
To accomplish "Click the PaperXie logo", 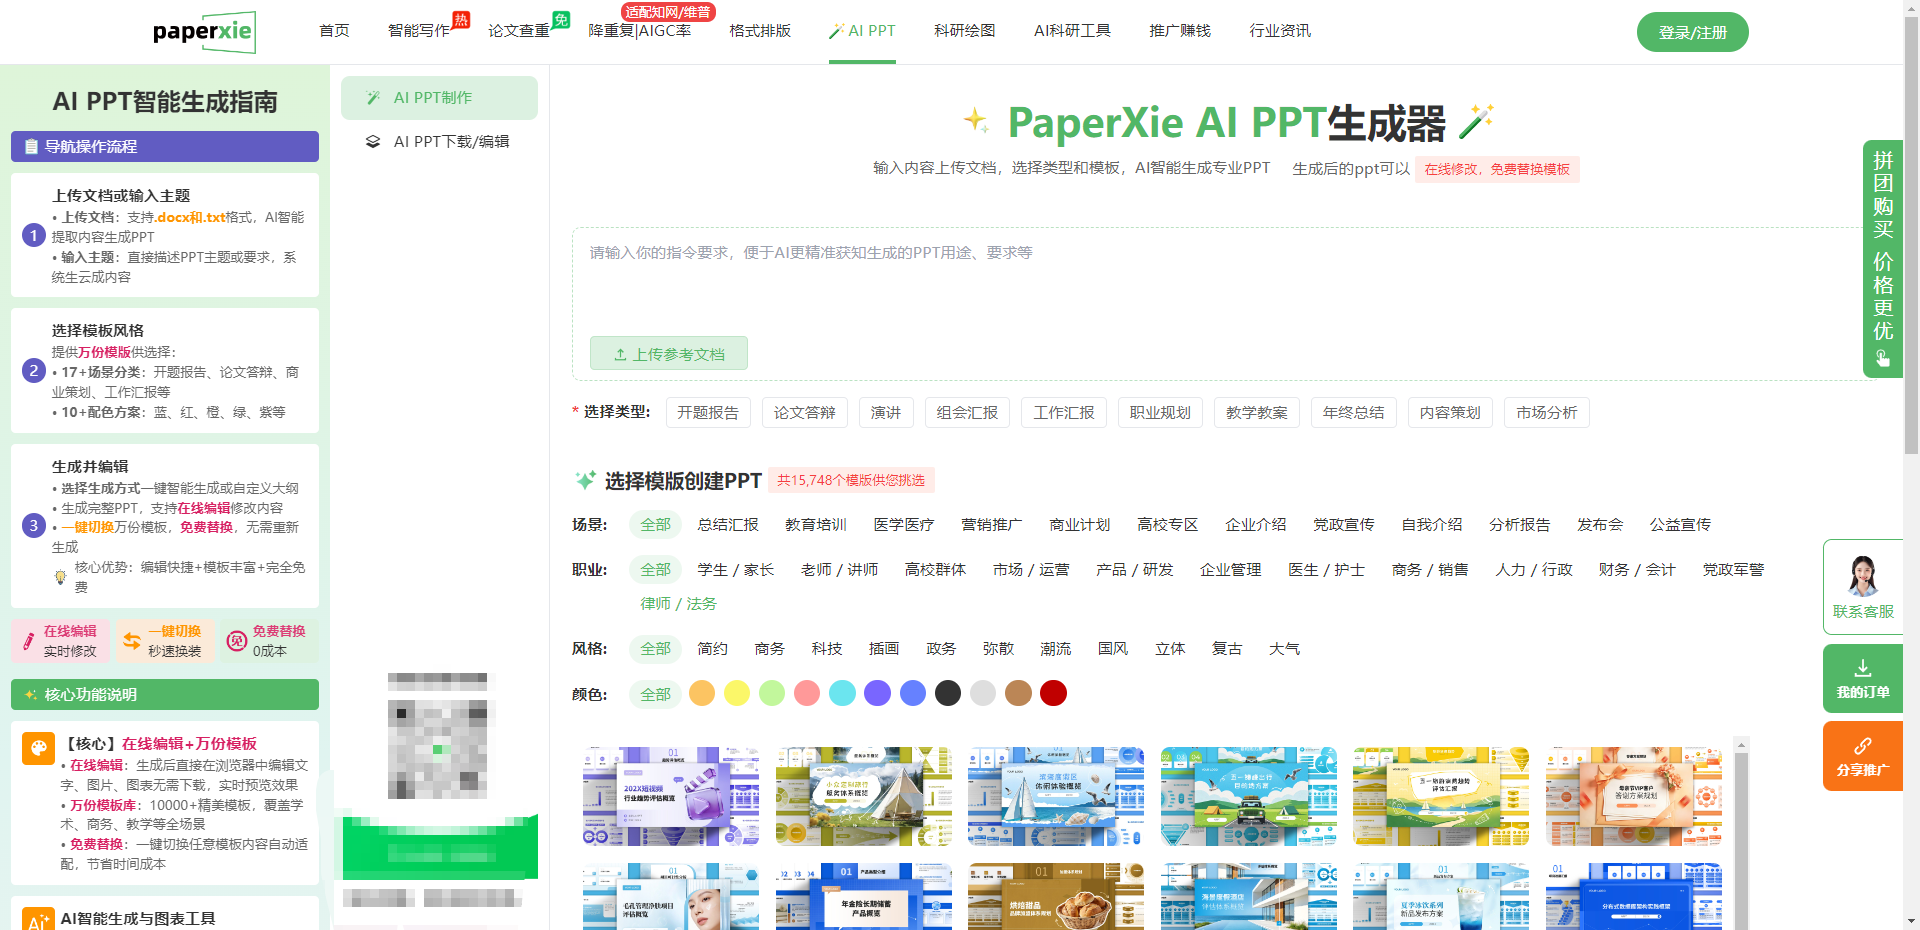I will pyautogui.click(x=203, y=32).
